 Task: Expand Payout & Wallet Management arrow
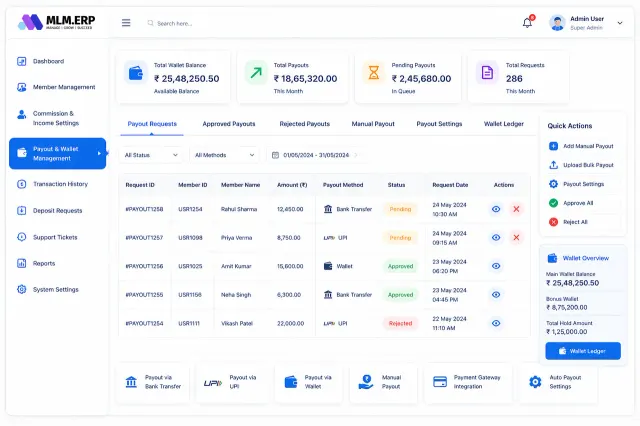tap(99, 153)
